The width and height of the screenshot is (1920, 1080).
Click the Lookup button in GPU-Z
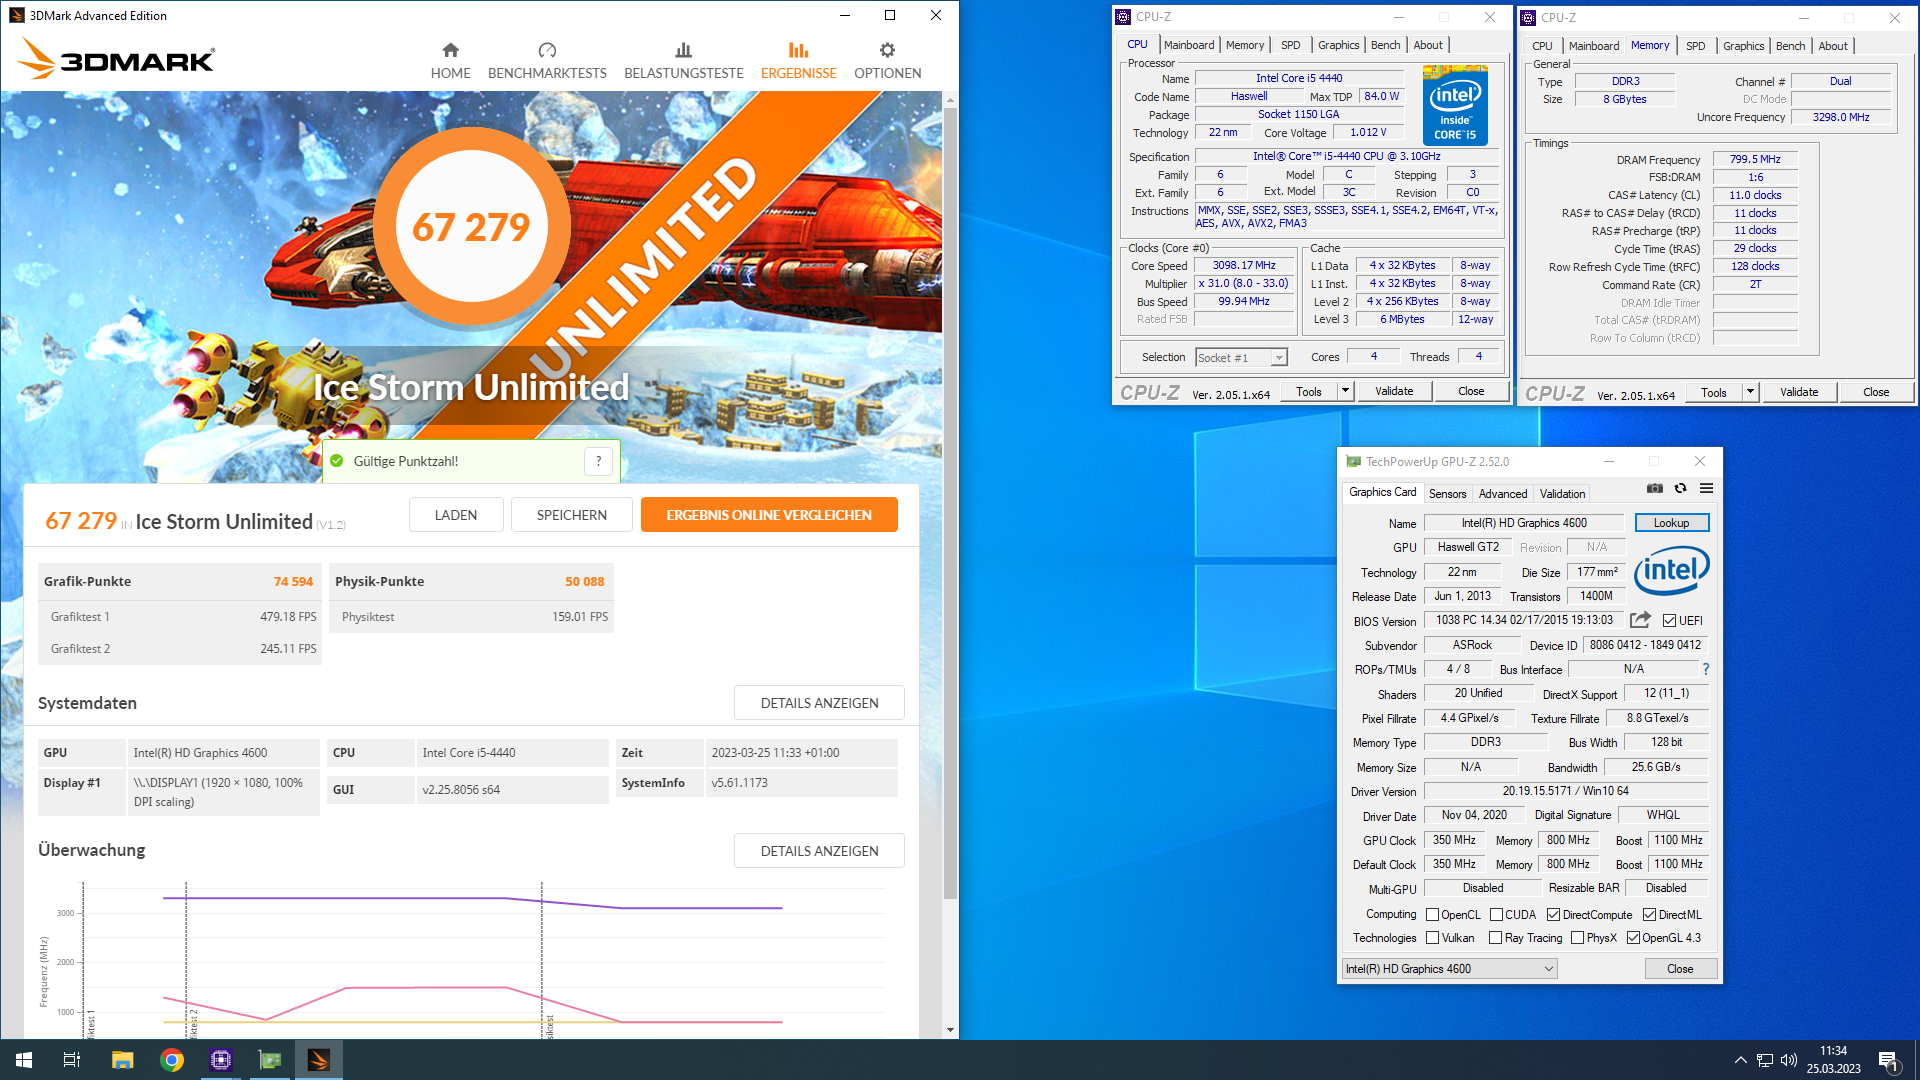pos(1671,523)
